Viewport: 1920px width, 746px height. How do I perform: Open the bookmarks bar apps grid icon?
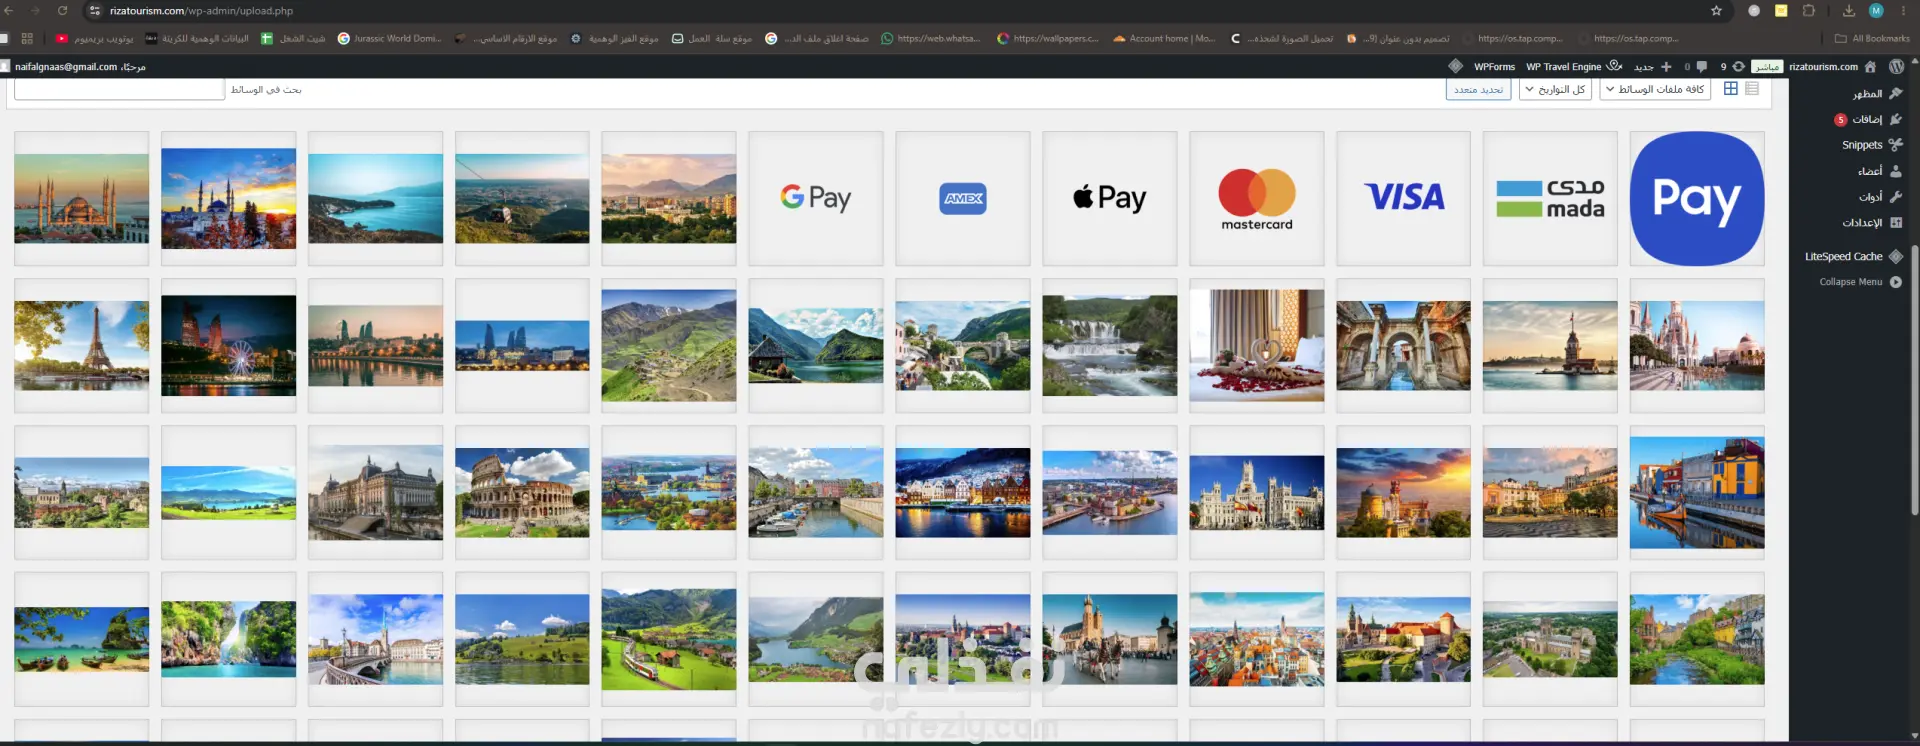pos(27,39)
